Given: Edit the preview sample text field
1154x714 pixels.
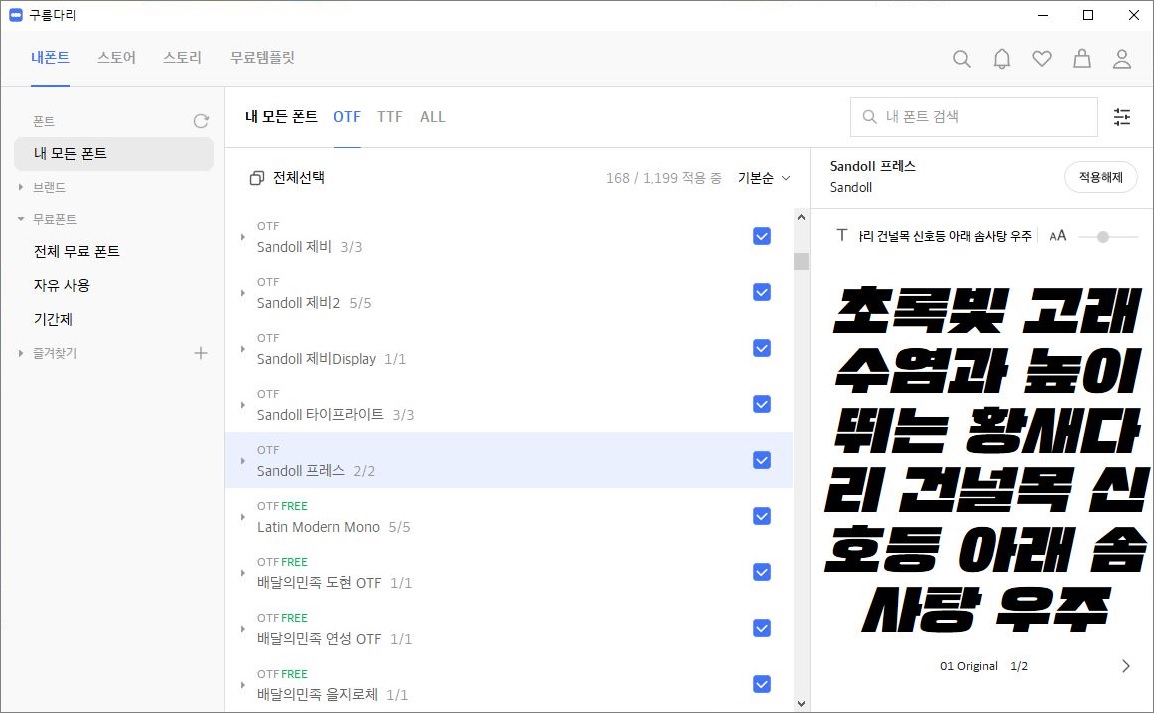Looking at the screenshot, I should click(945, 236).
